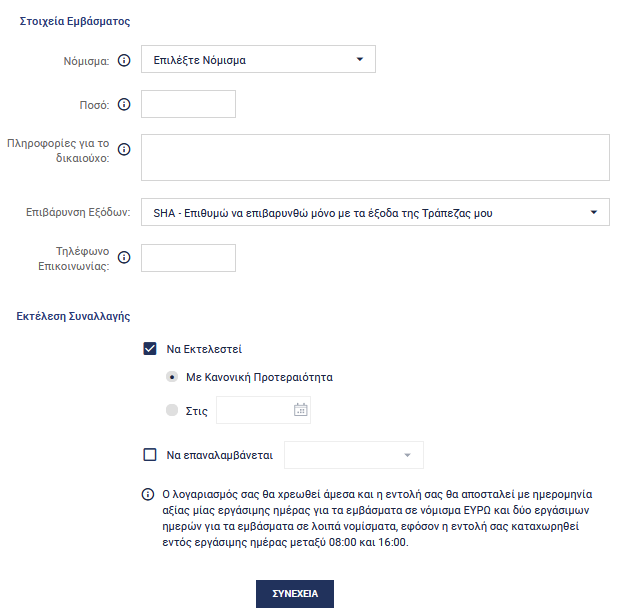Open the calendar date picker icon

[301, 409]
